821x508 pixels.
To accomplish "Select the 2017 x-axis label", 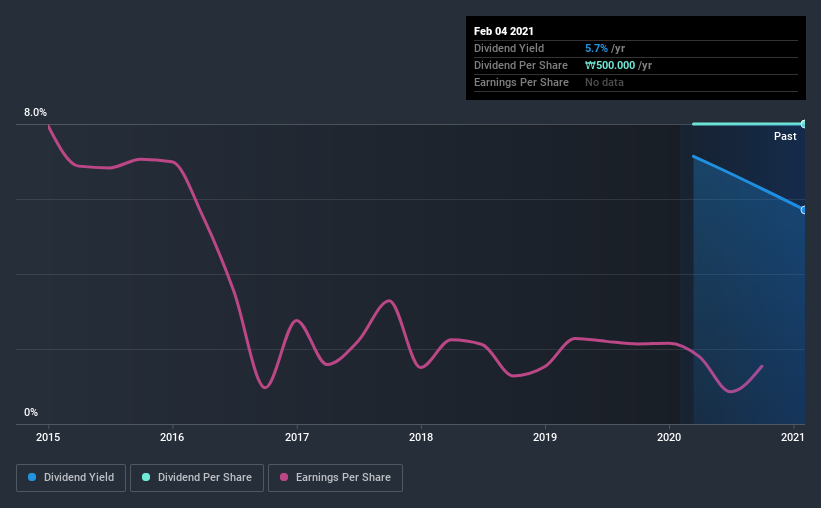I will 297,437.
